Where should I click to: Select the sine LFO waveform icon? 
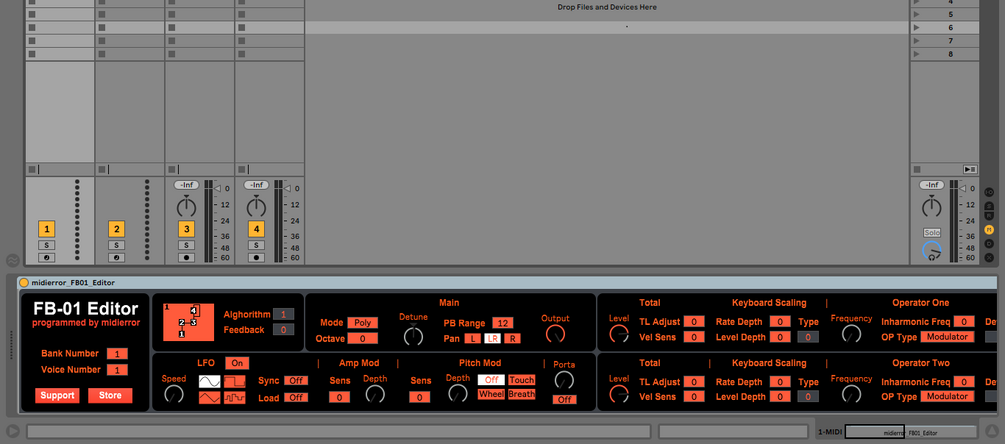click(x=210, y=382)
